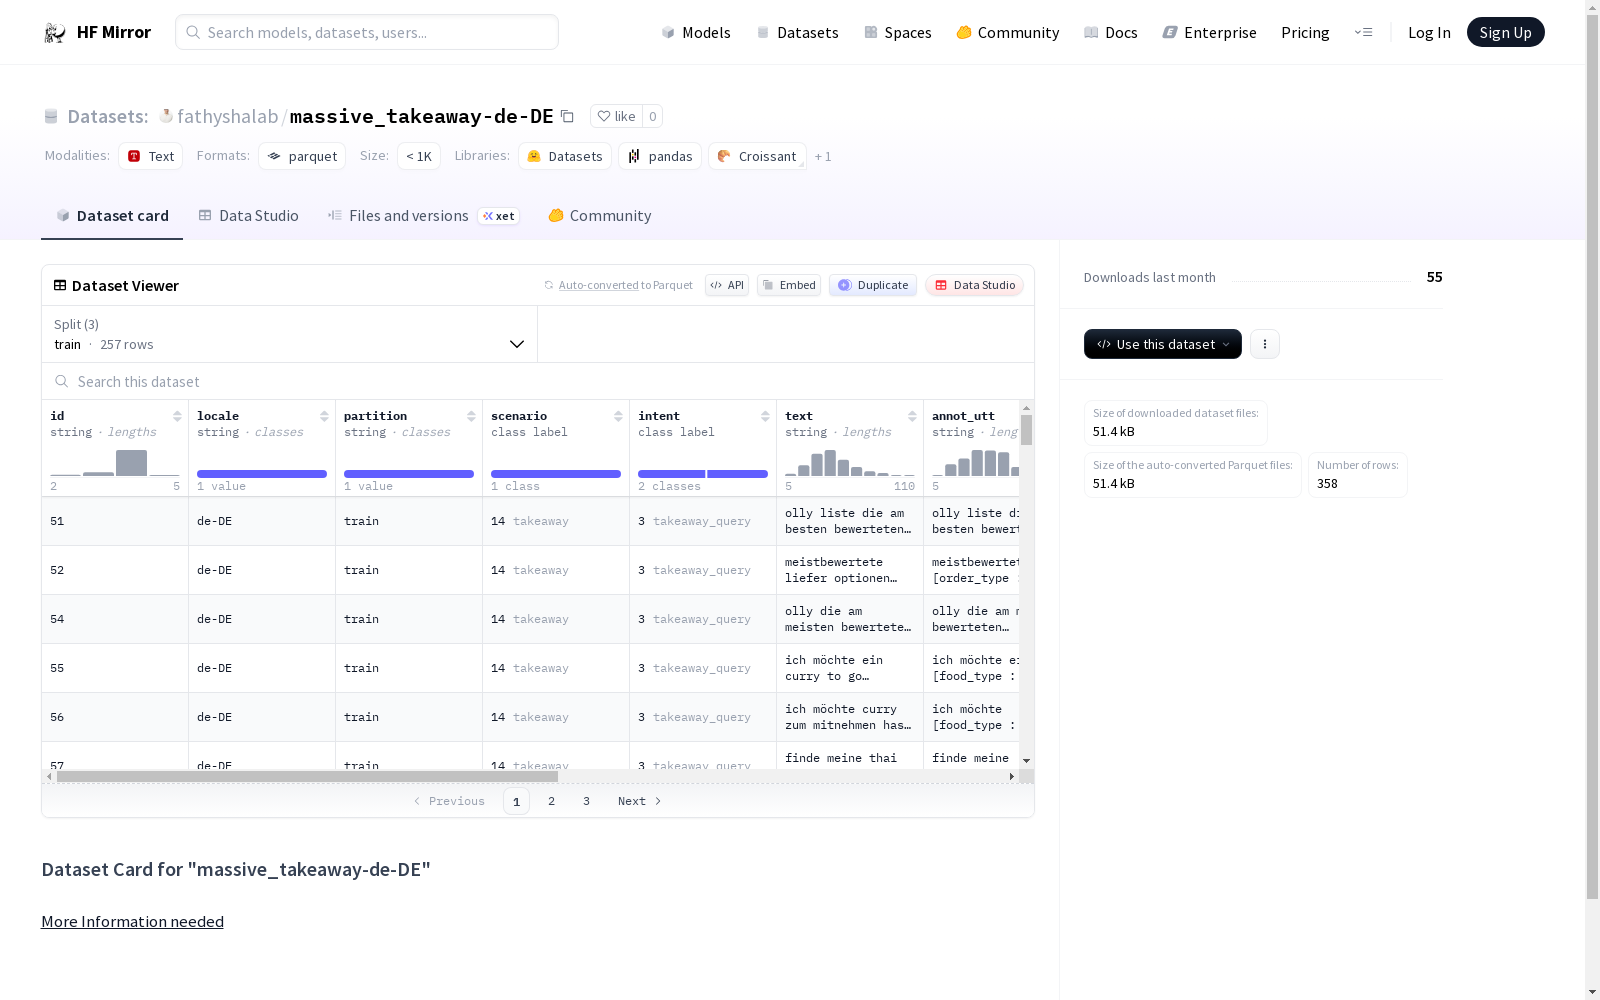Sort the locale column using its sort icon
Viewport: 1600px width, 1000px height.
(x=324, y=416)
